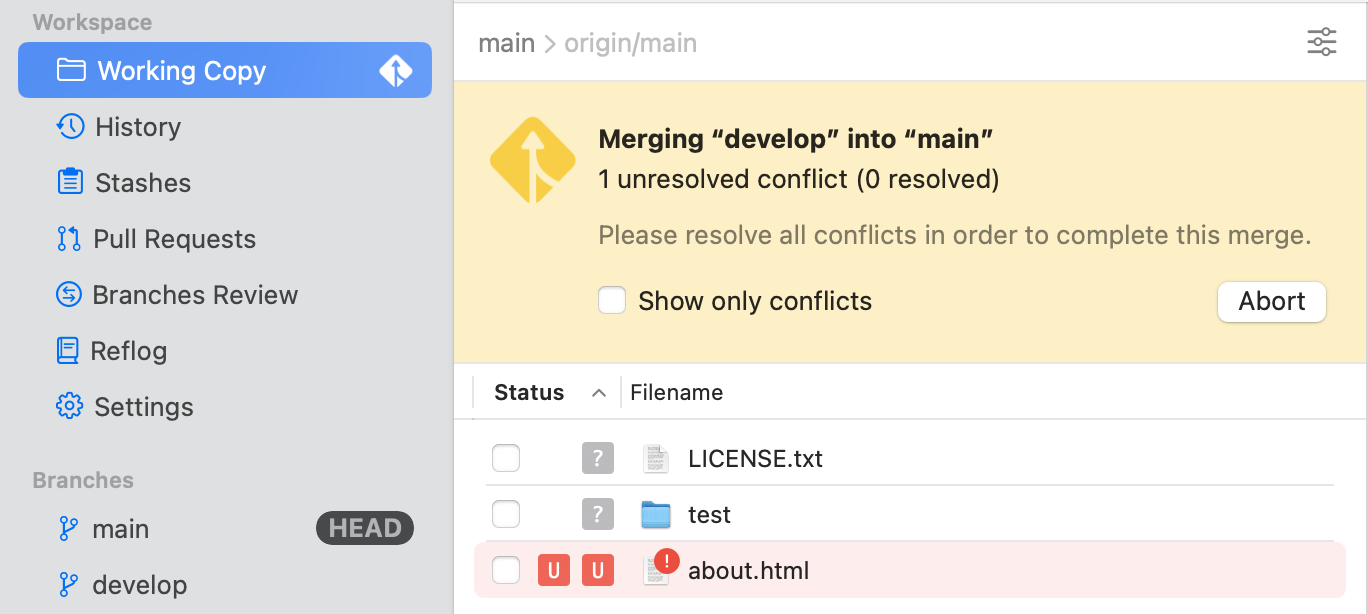This screenshot has width=1368, height=614.
Task: Click the Settings gear icon
Action: tap(69, 407)
